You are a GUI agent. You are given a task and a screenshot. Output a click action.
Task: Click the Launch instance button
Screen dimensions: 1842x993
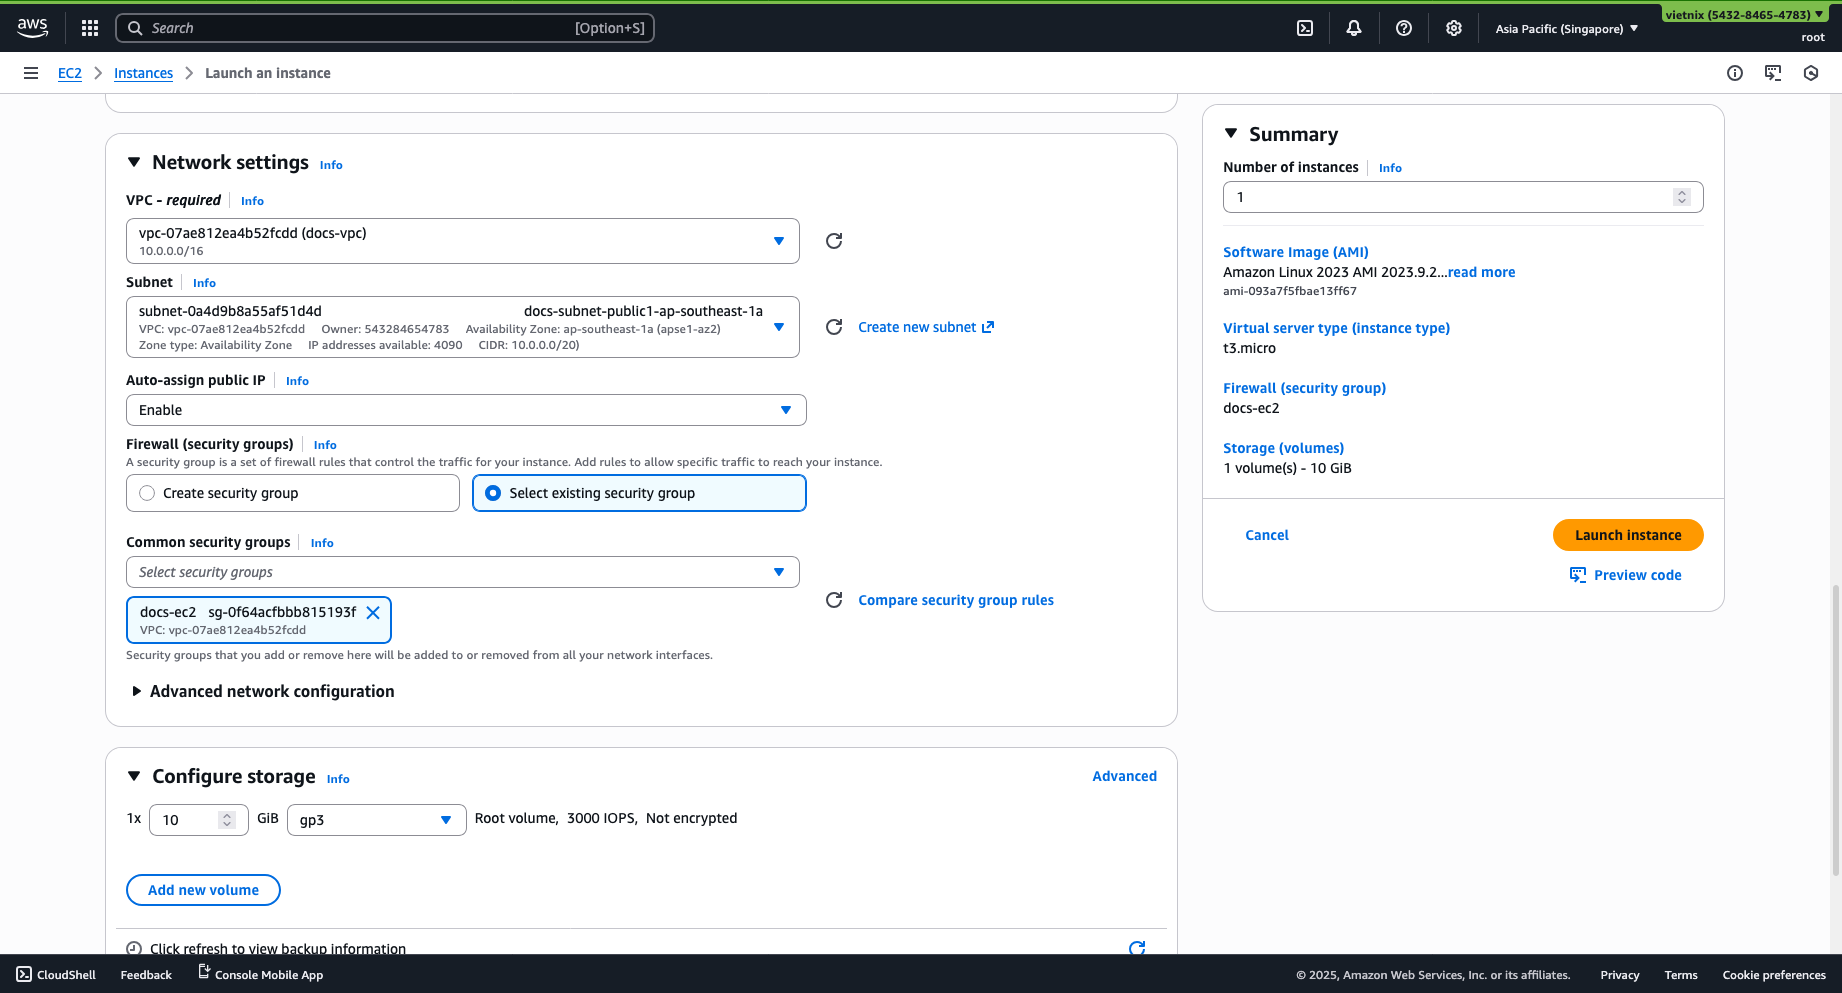click(x=1628, y=534)
